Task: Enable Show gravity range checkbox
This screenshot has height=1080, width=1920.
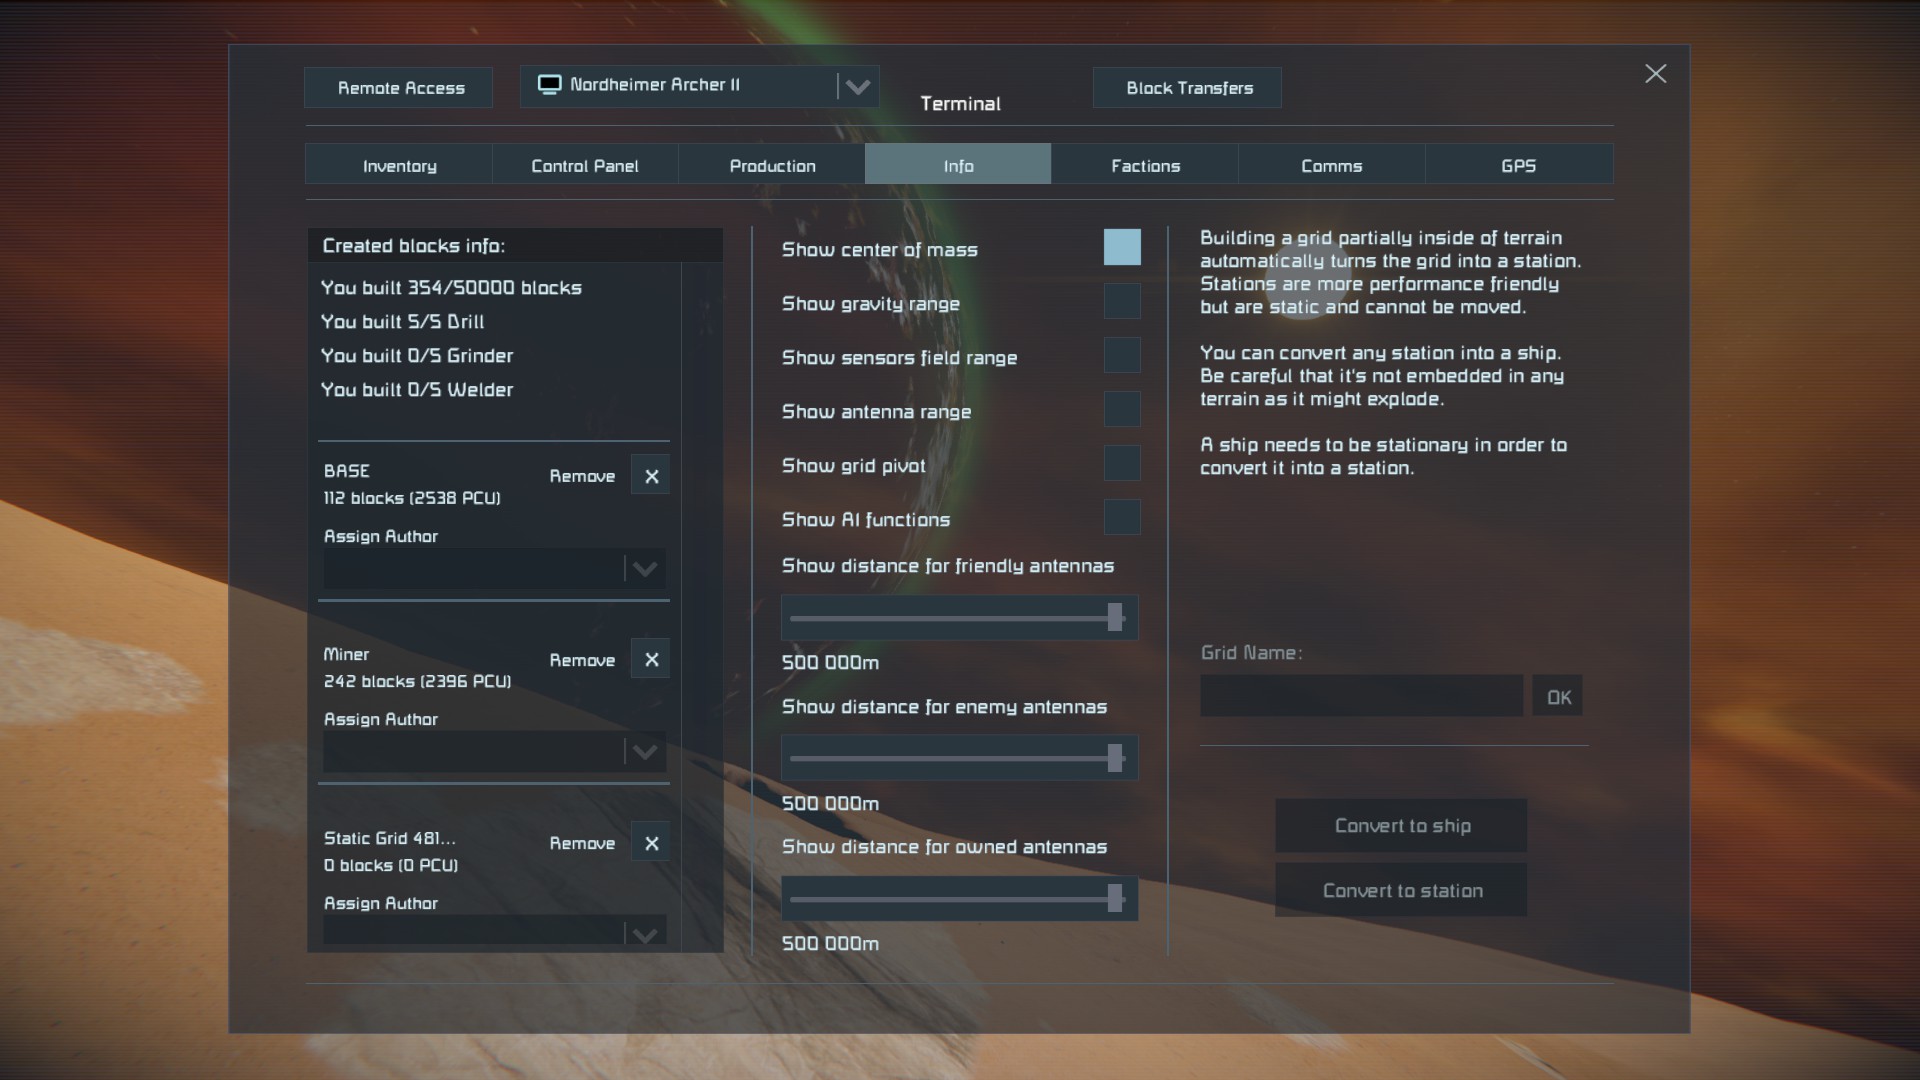Action: click(x=1121, y=301)
